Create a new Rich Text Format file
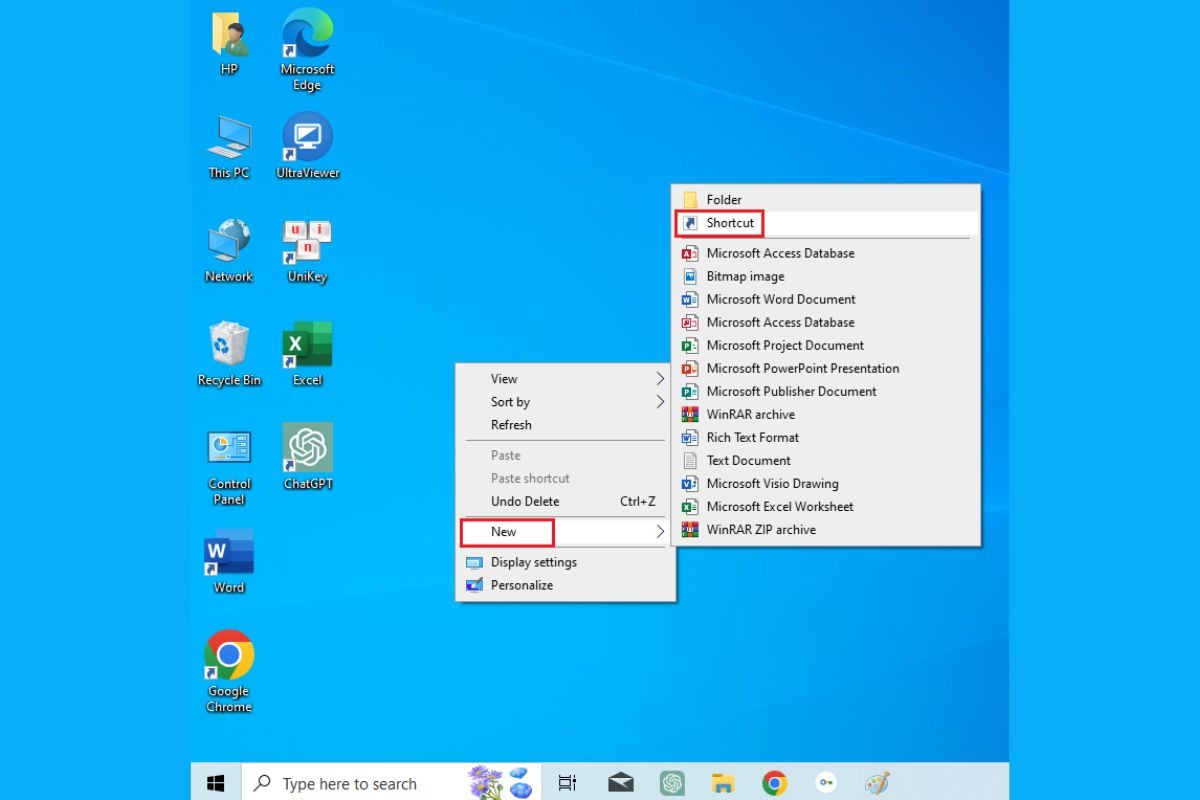The image size is (1200, 800). (826, 437)
